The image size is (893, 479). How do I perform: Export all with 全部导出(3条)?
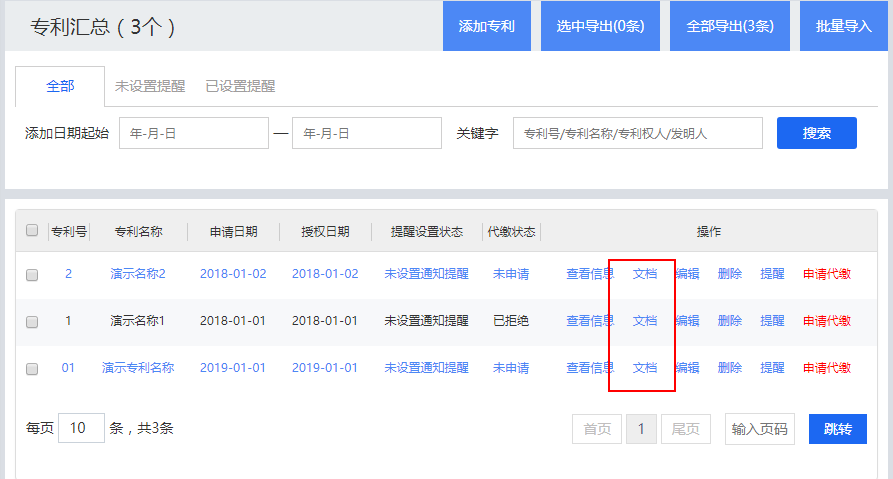730,26
